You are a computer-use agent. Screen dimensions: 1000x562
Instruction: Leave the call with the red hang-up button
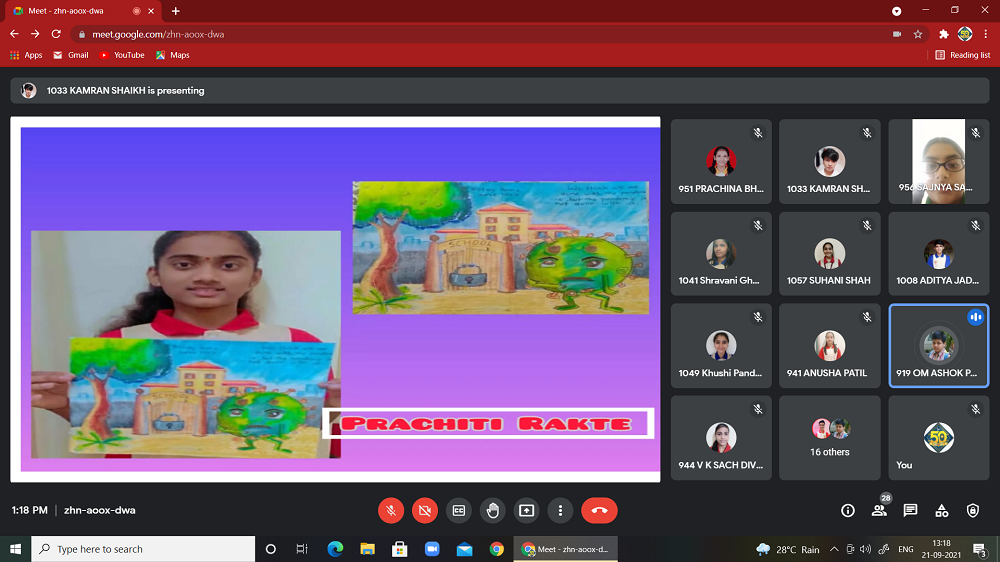tap(599, 510)
